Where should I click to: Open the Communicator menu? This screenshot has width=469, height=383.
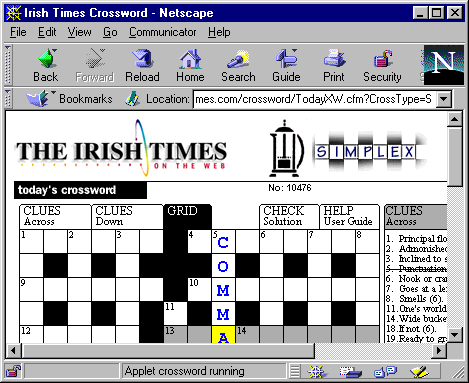coord(162,32)
